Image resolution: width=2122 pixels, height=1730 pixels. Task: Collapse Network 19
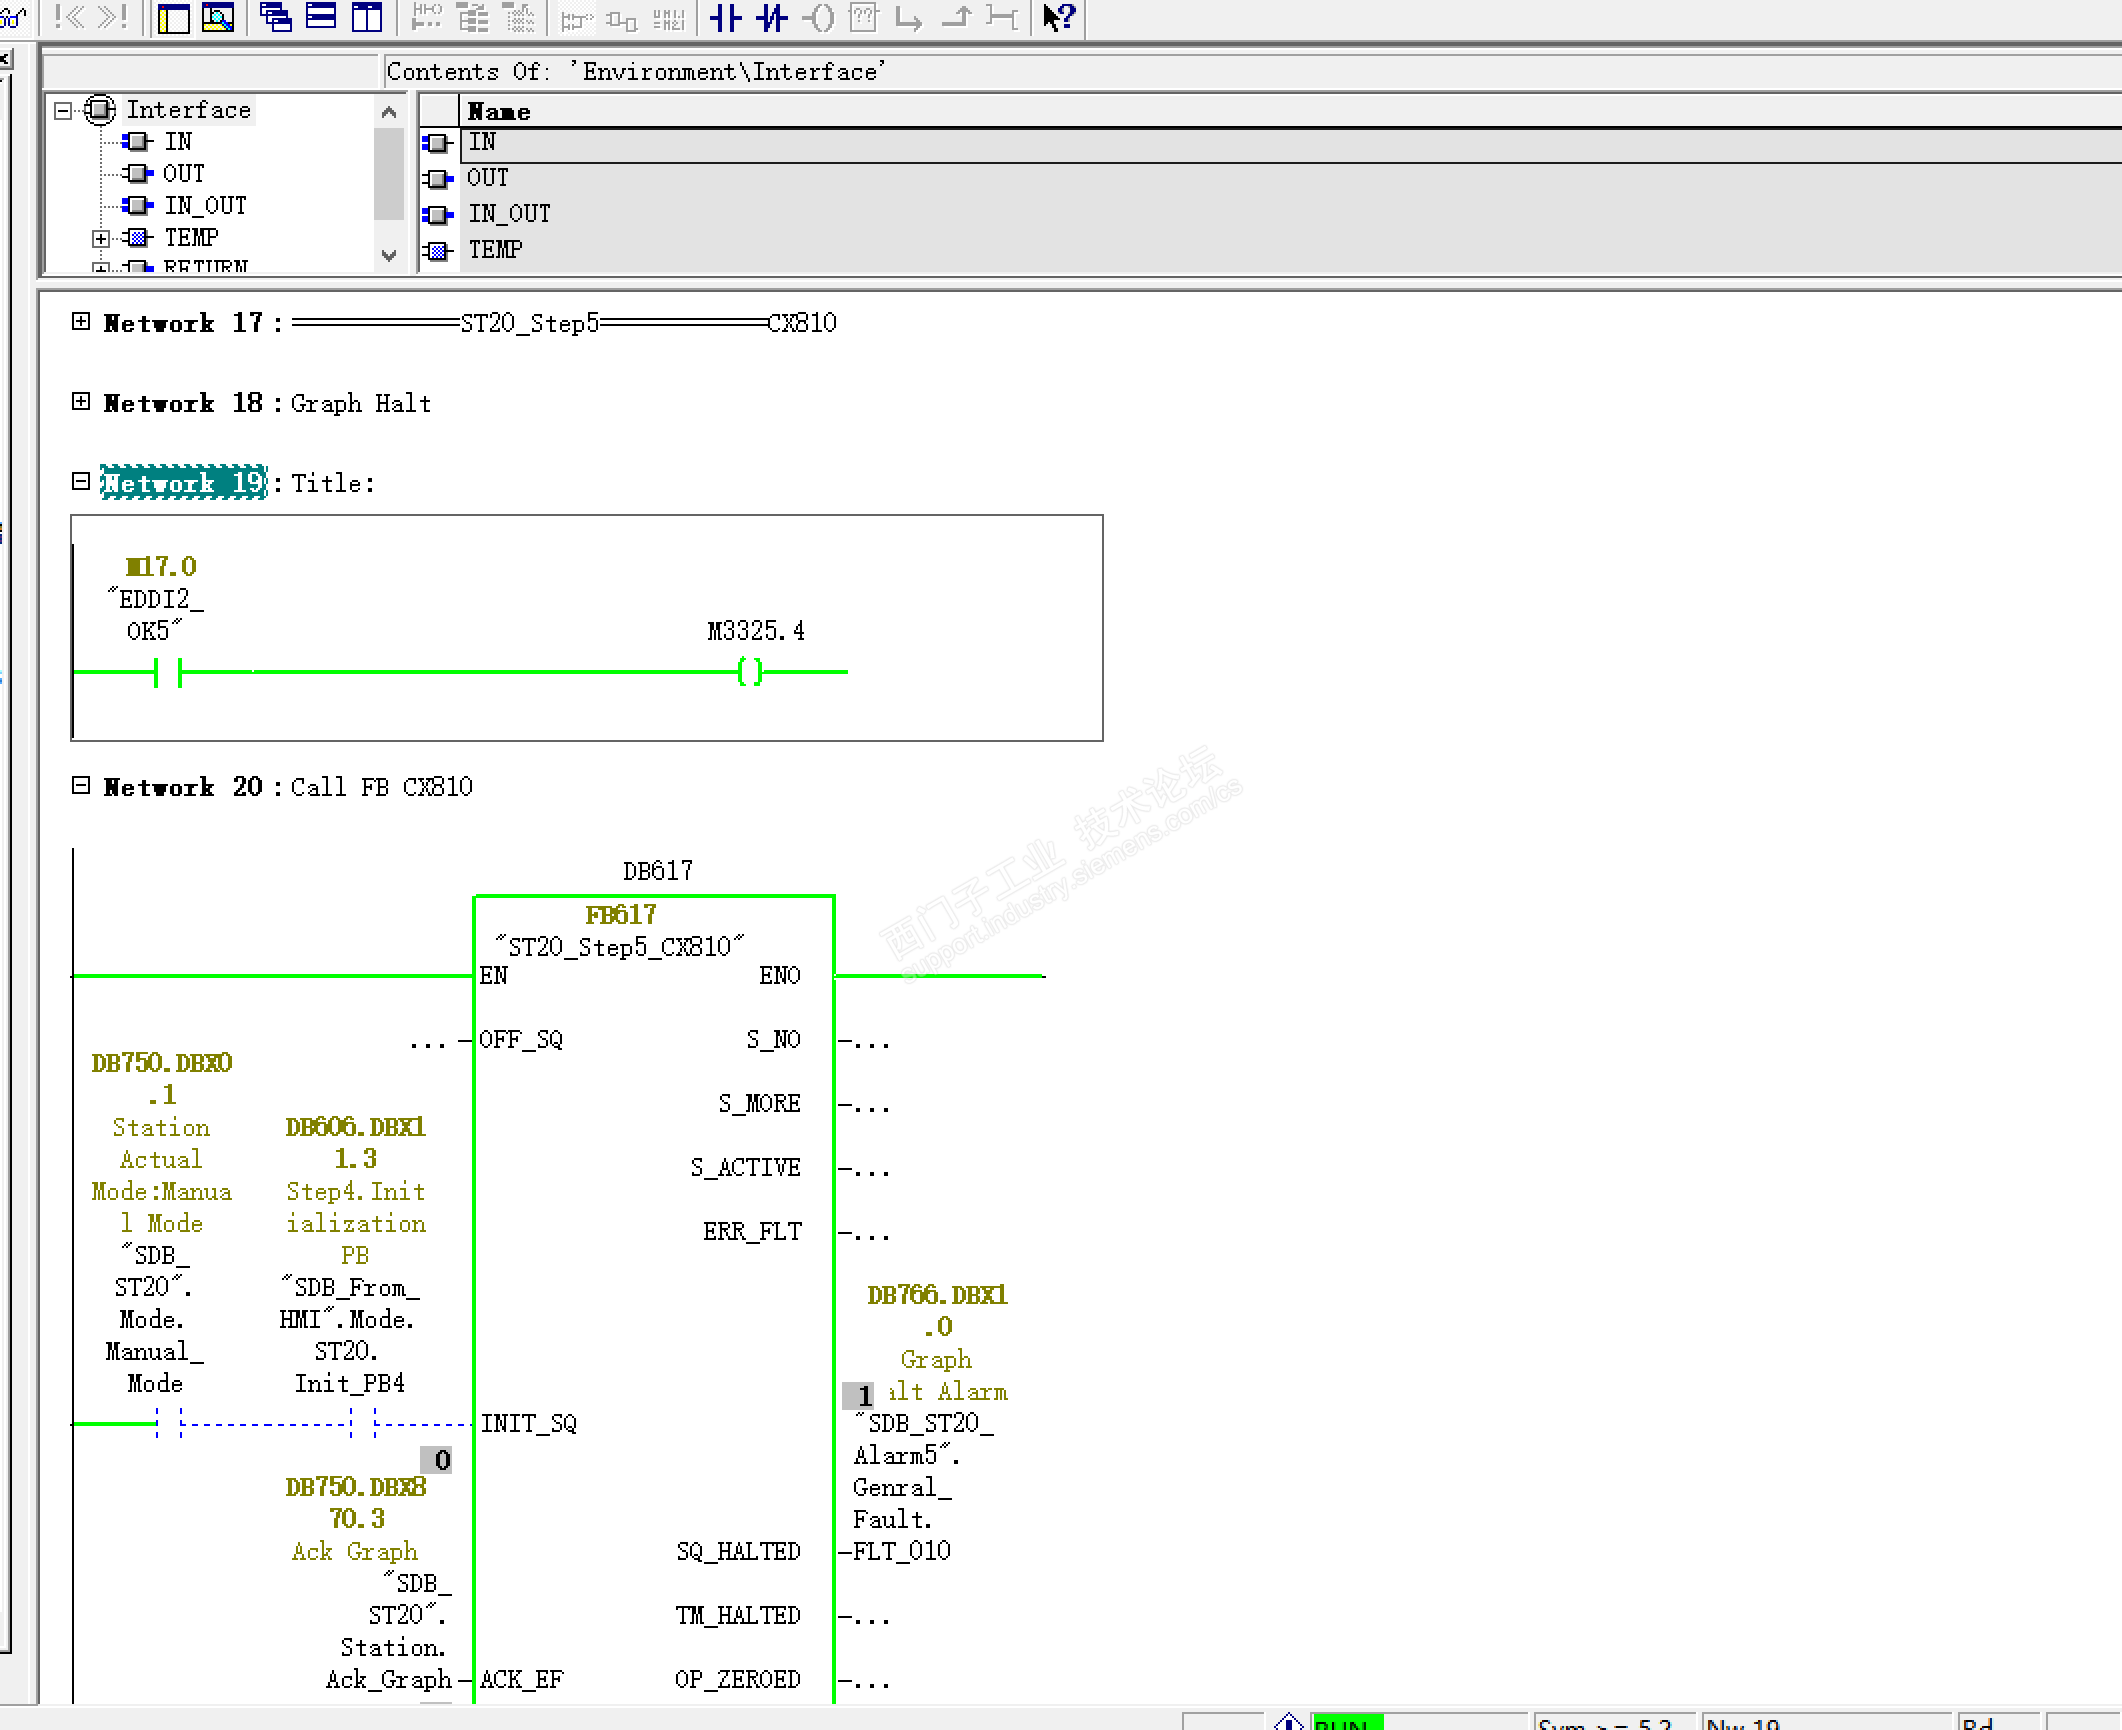pyautogui.click(x=81, y=481)
